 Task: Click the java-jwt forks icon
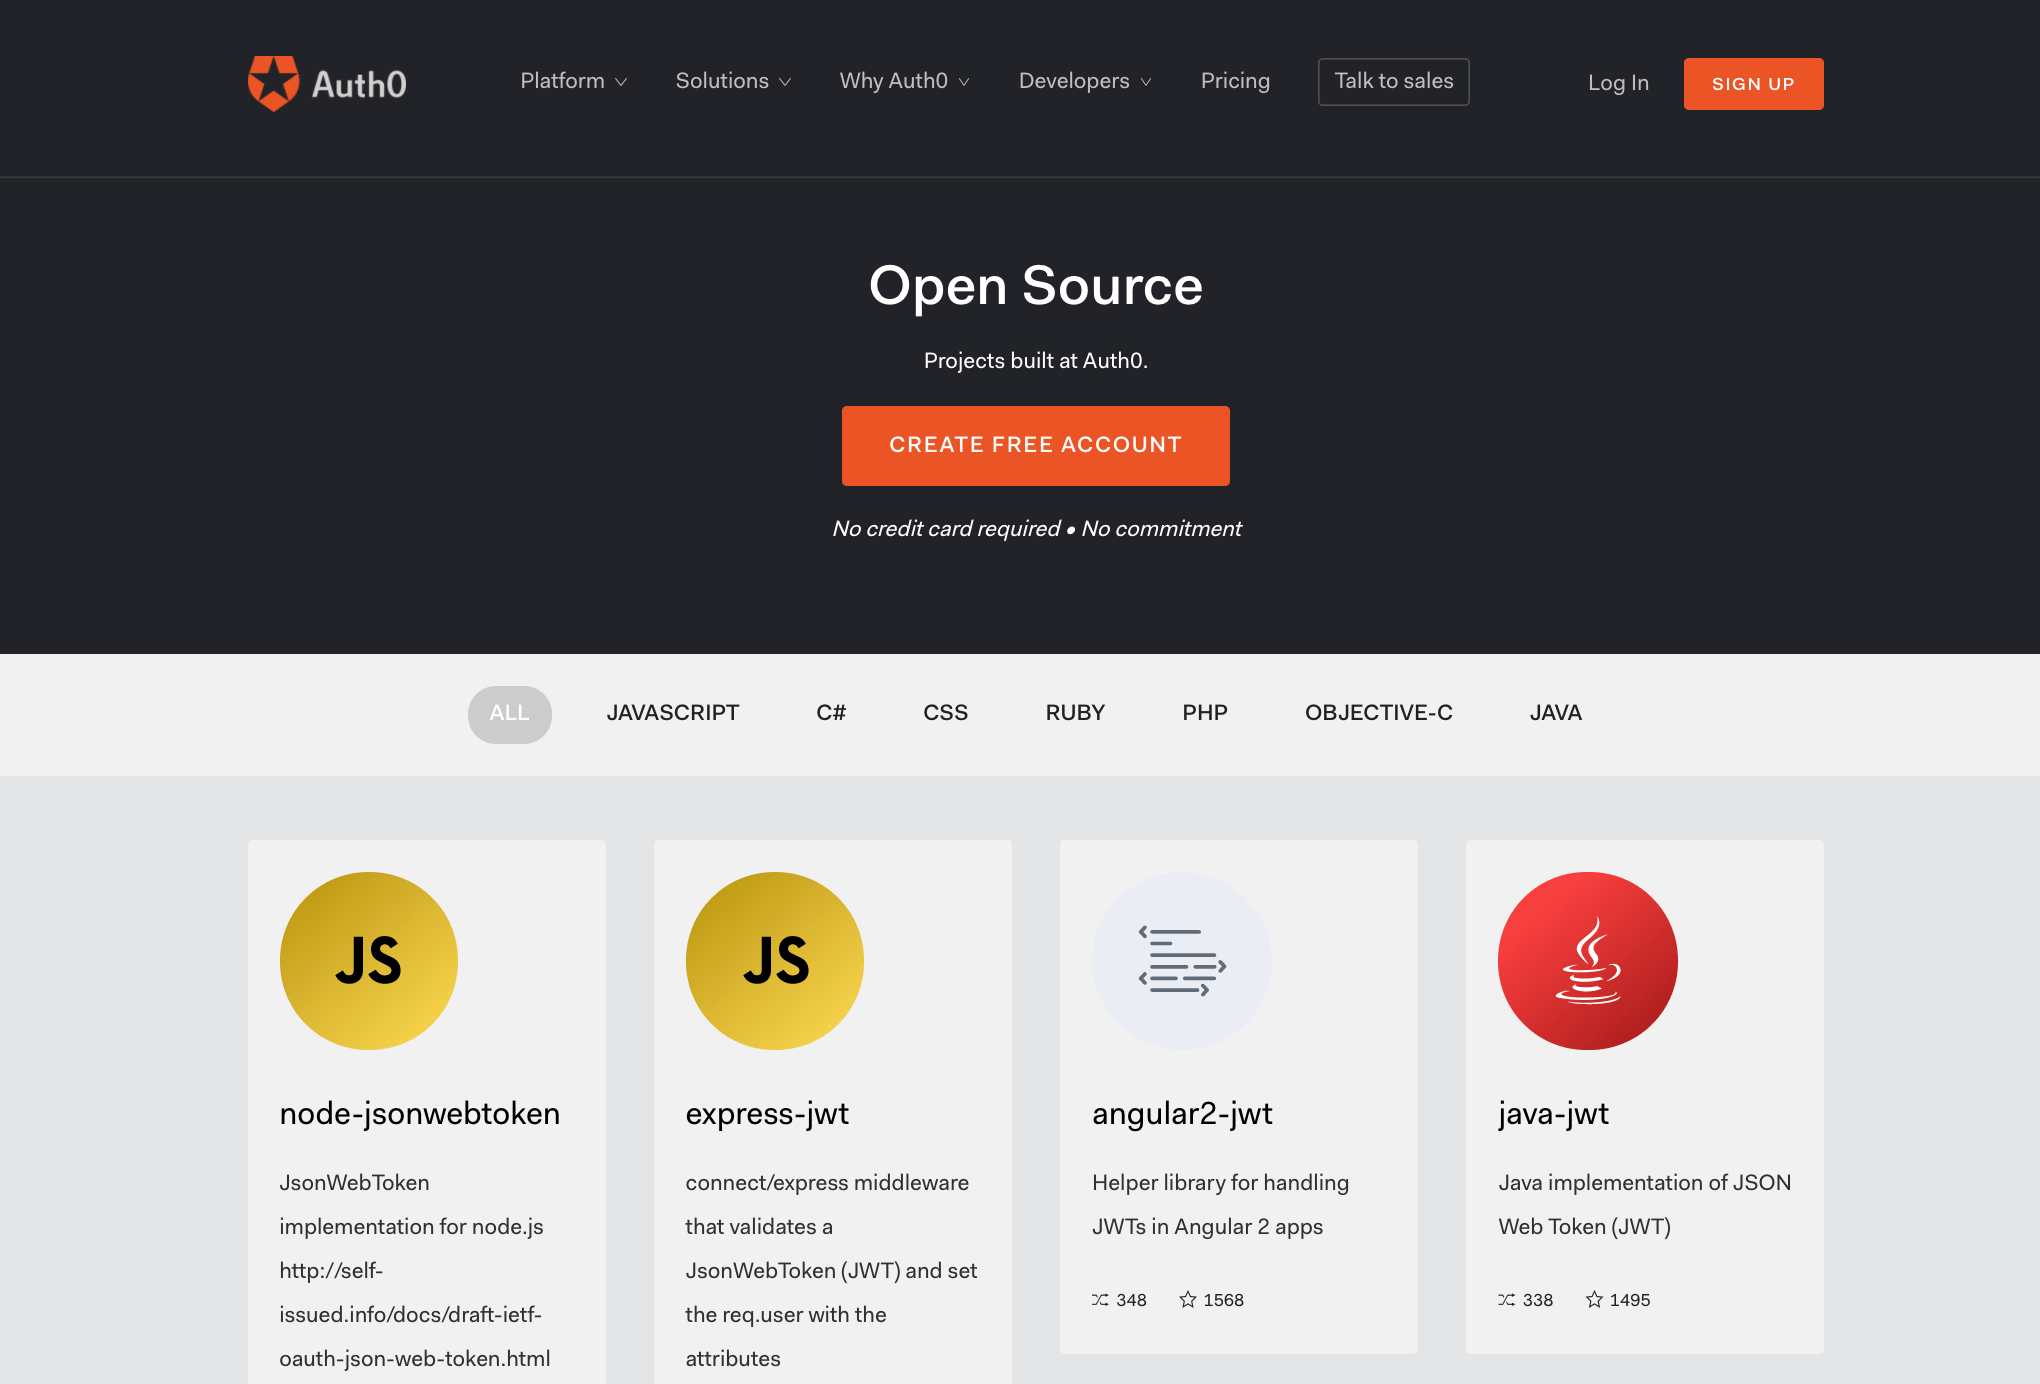(x=1506, y=1300)
